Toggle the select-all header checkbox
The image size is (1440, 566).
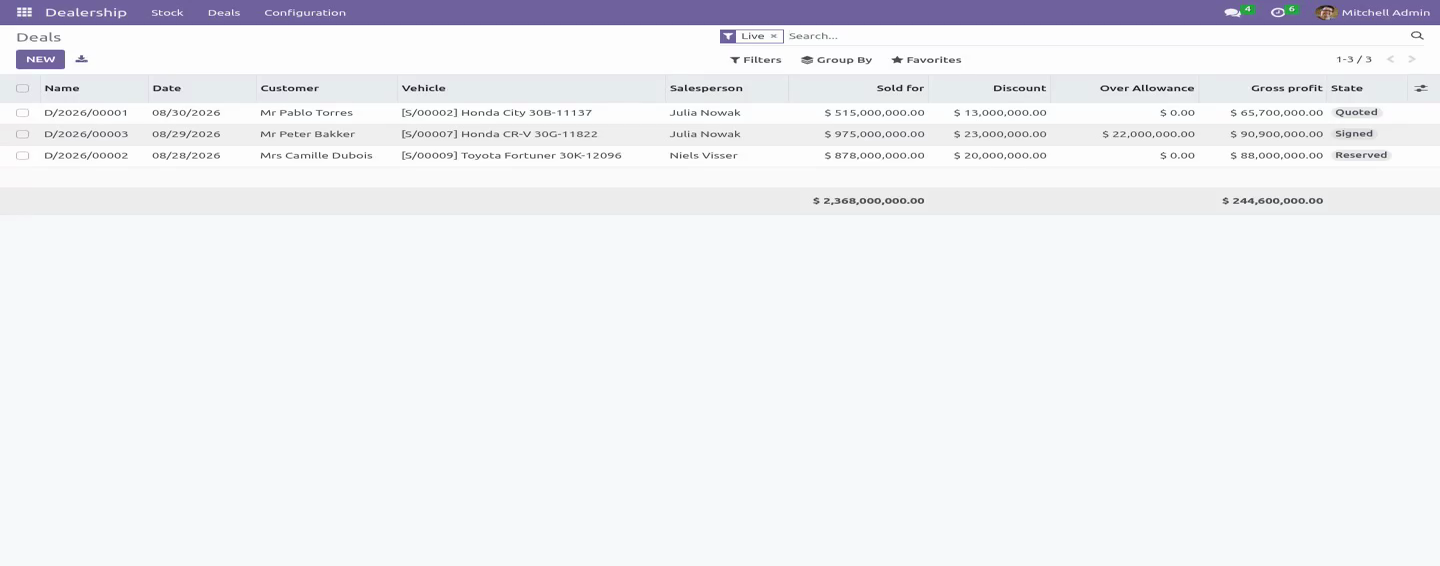click(22, 88)
